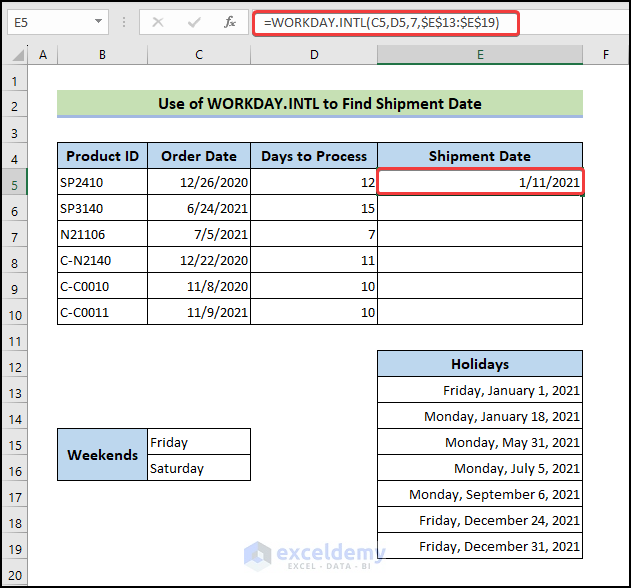Screen dimensions: 631x588
Task: Click the Holidays header cell
Action: 480,364
